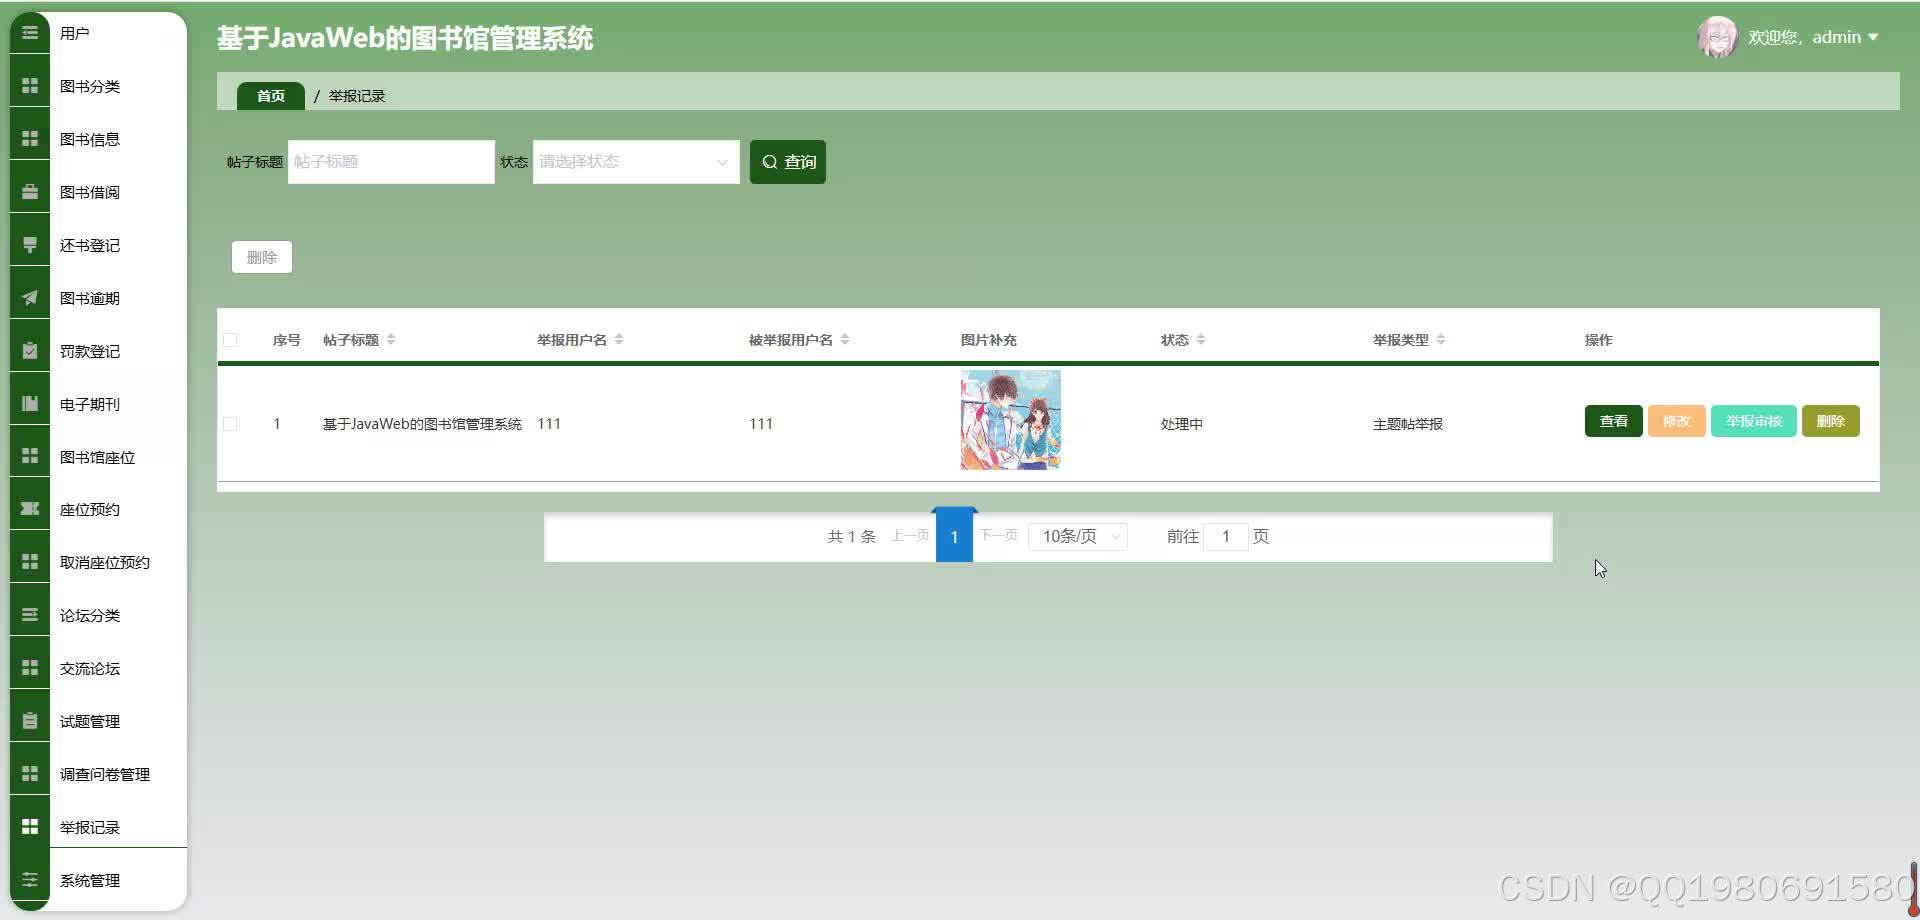This screenshot has height=920, width=1920.
Task: Open the 10条/页 page size dropdown
Action: click(x=1077, y=536)
